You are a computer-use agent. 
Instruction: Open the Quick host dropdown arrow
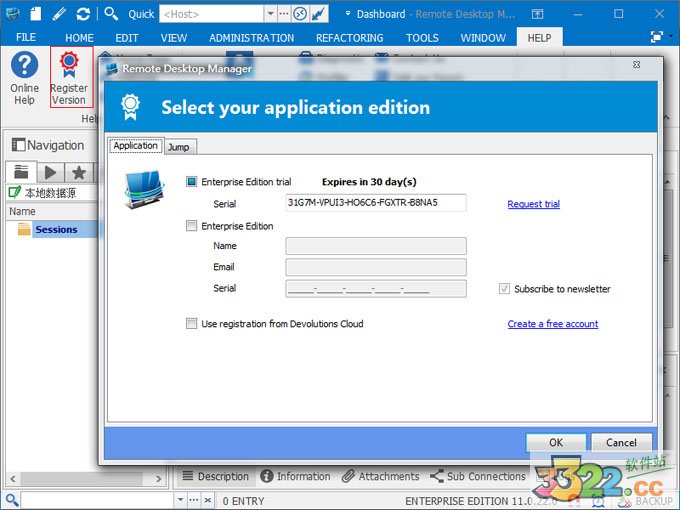point(270,14)
